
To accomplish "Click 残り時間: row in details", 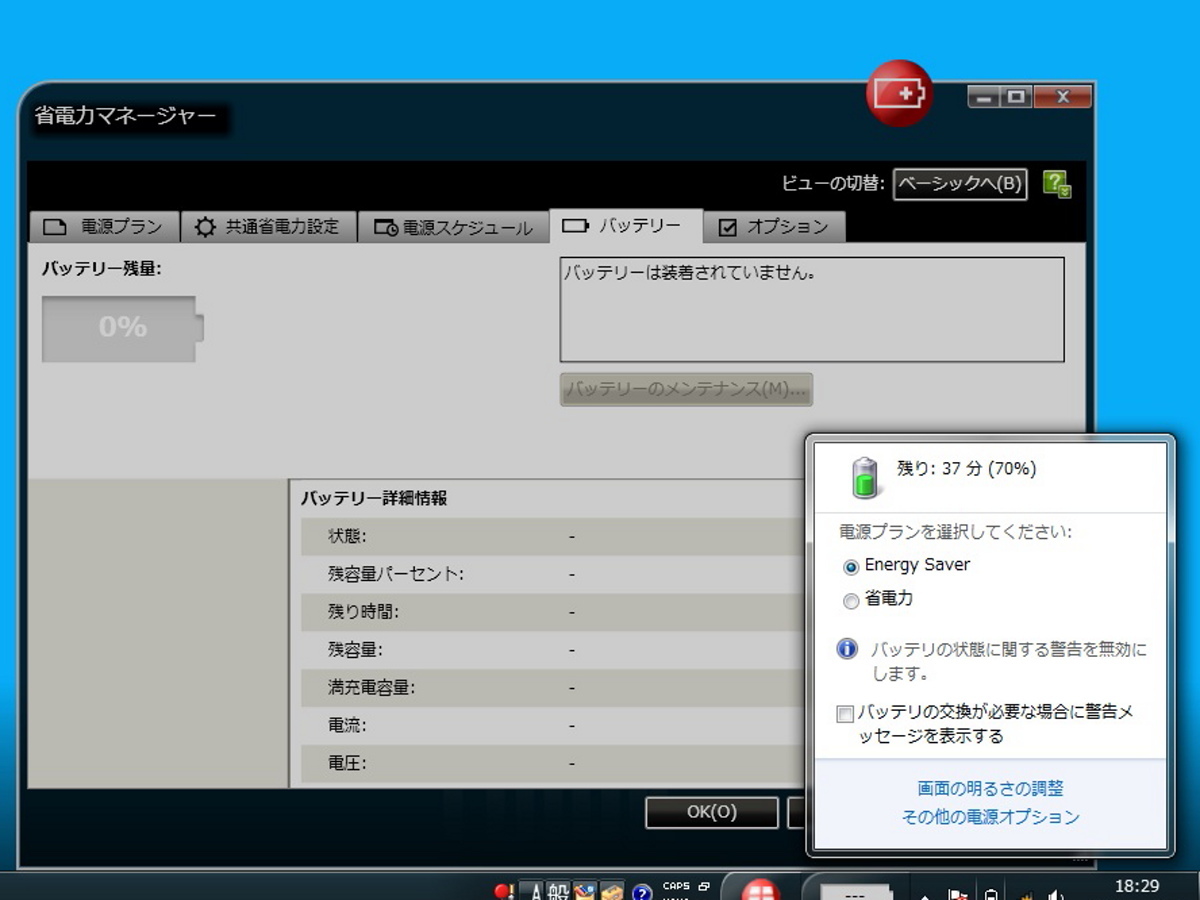I will (x=553, y=612).
